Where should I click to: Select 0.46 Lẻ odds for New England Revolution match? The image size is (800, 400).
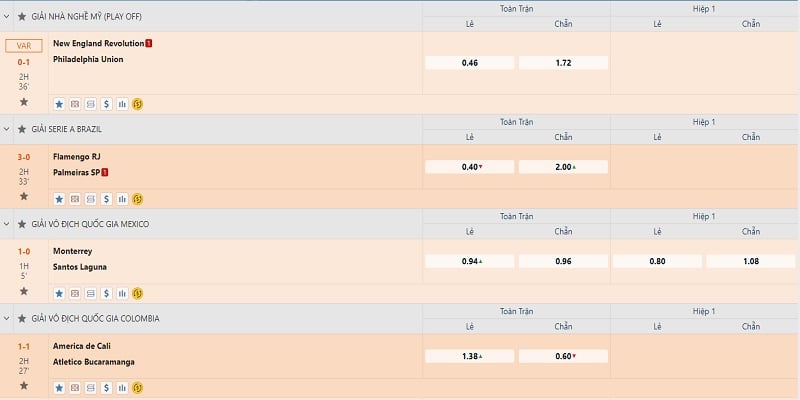coord(470,62)
